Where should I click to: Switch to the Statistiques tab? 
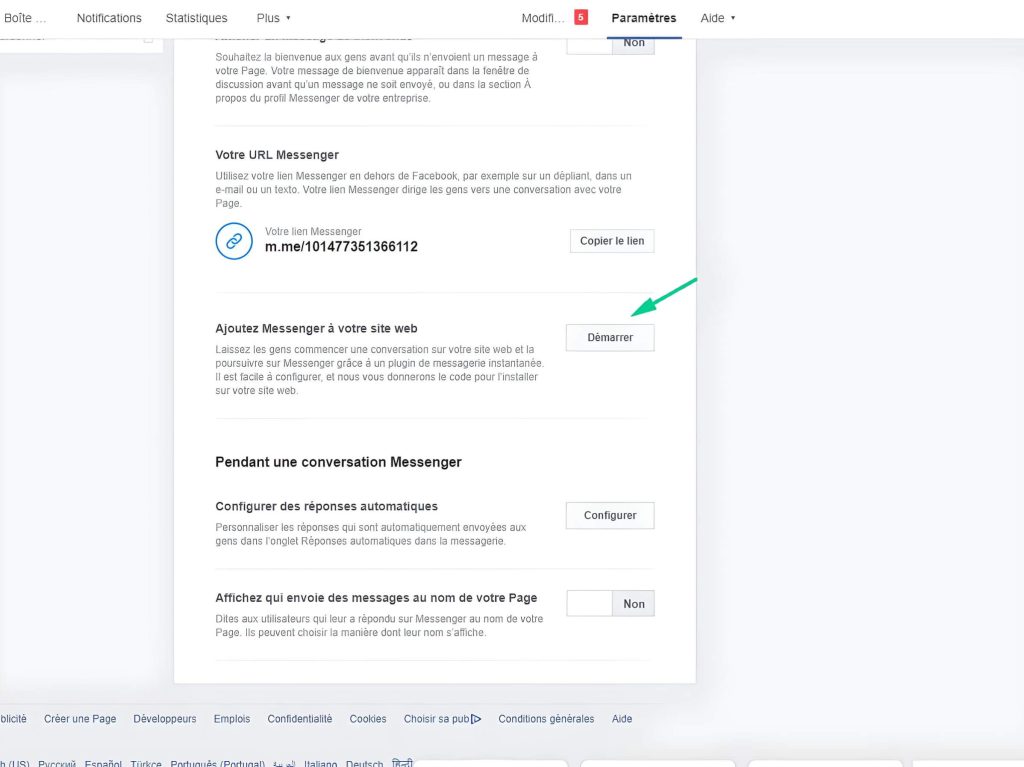tap(196, 18)
